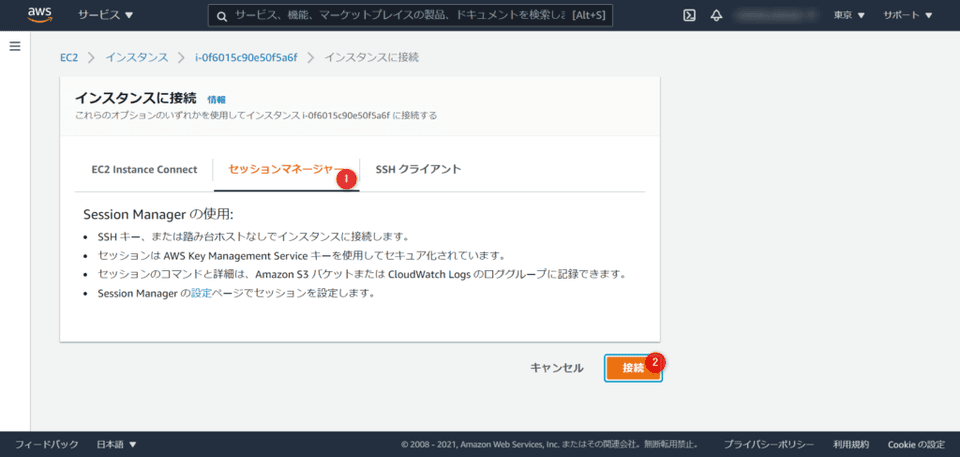Image resolution: width=960 pixels, height=457 pixels.
Task: Expand the サポート support menu
Action: click(908, 15)
